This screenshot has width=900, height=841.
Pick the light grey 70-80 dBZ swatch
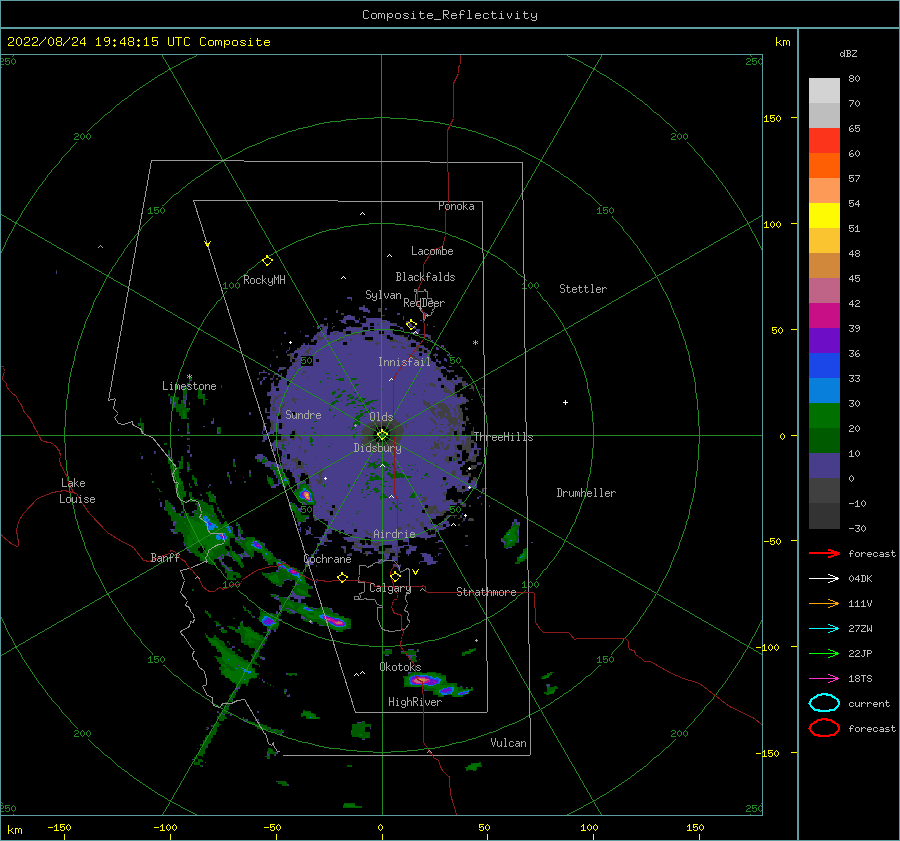point(824,90)
